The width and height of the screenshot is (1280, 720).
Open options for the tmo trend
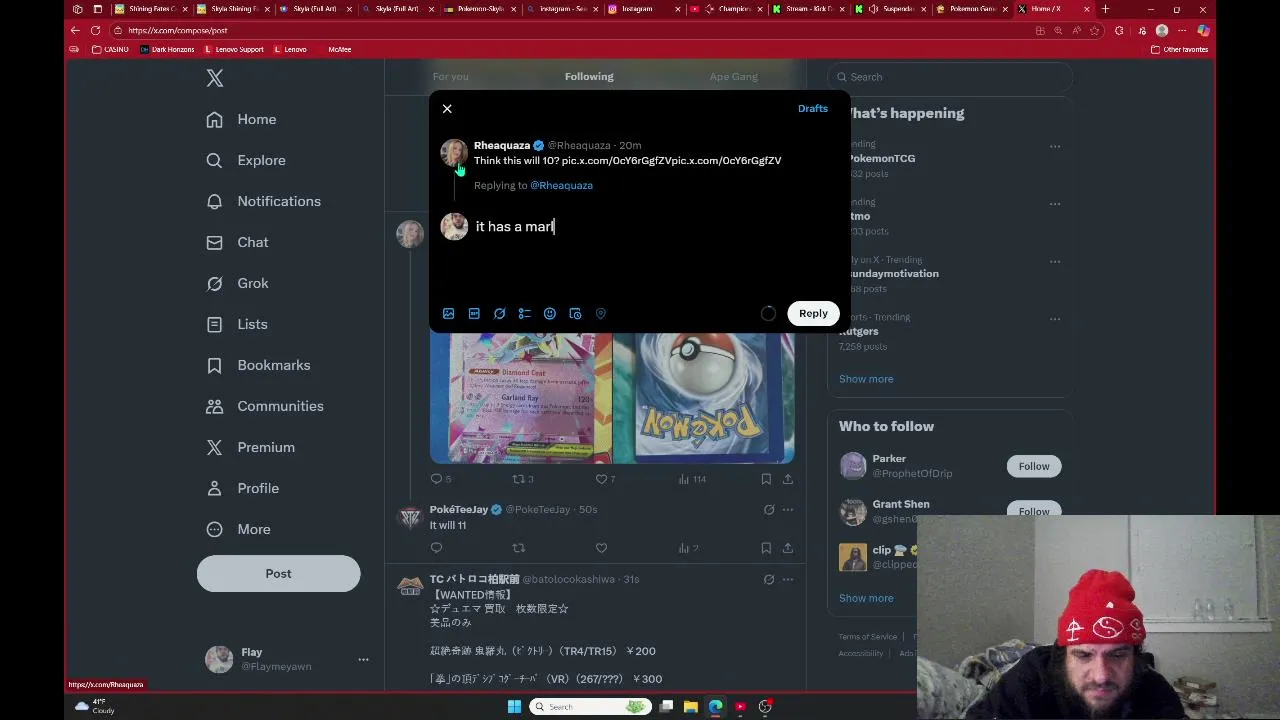pyautogui.click(x=1054, y=204)
